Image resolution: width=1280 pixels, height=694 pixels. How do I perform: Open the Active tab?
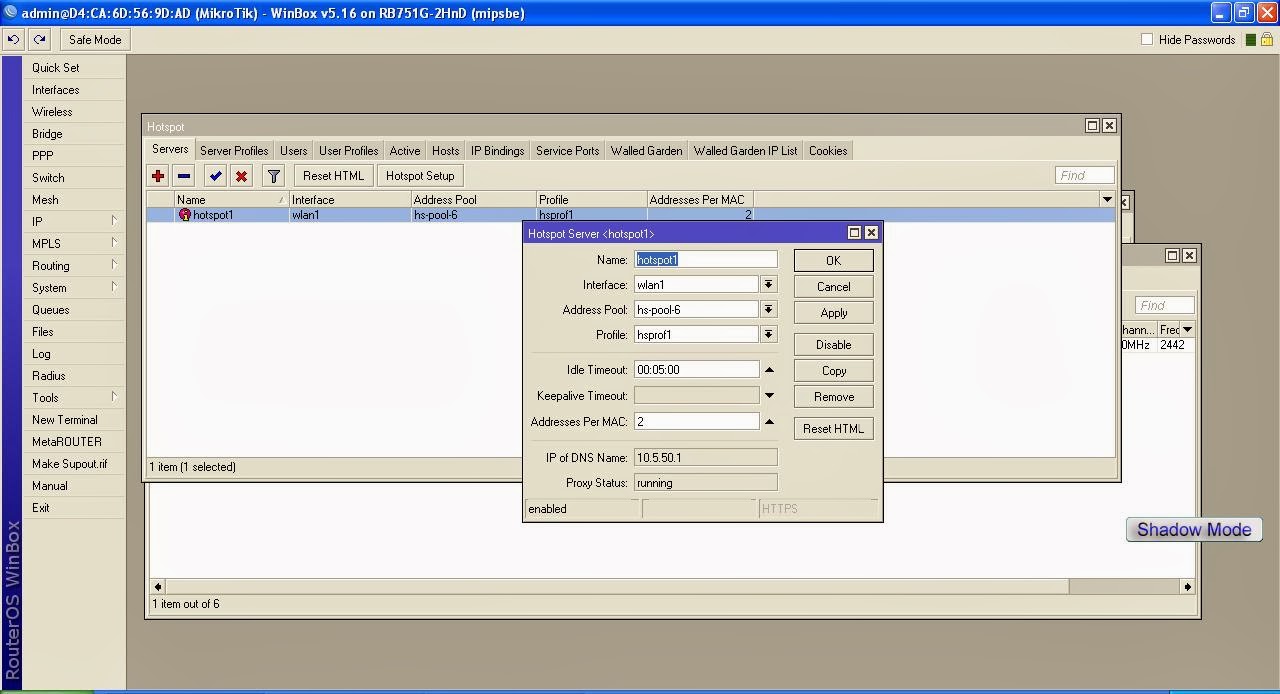405,151
